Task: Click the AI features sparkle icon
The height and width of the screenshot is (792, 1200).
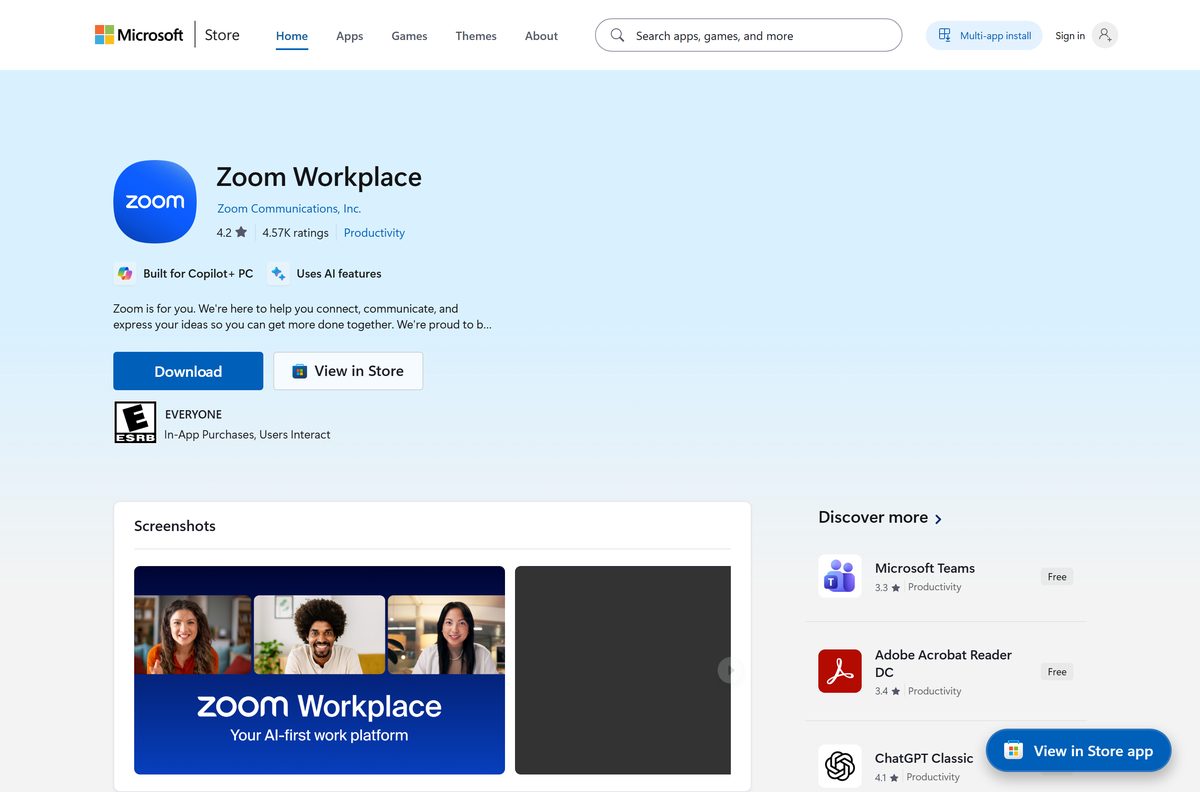Action: 278,273
